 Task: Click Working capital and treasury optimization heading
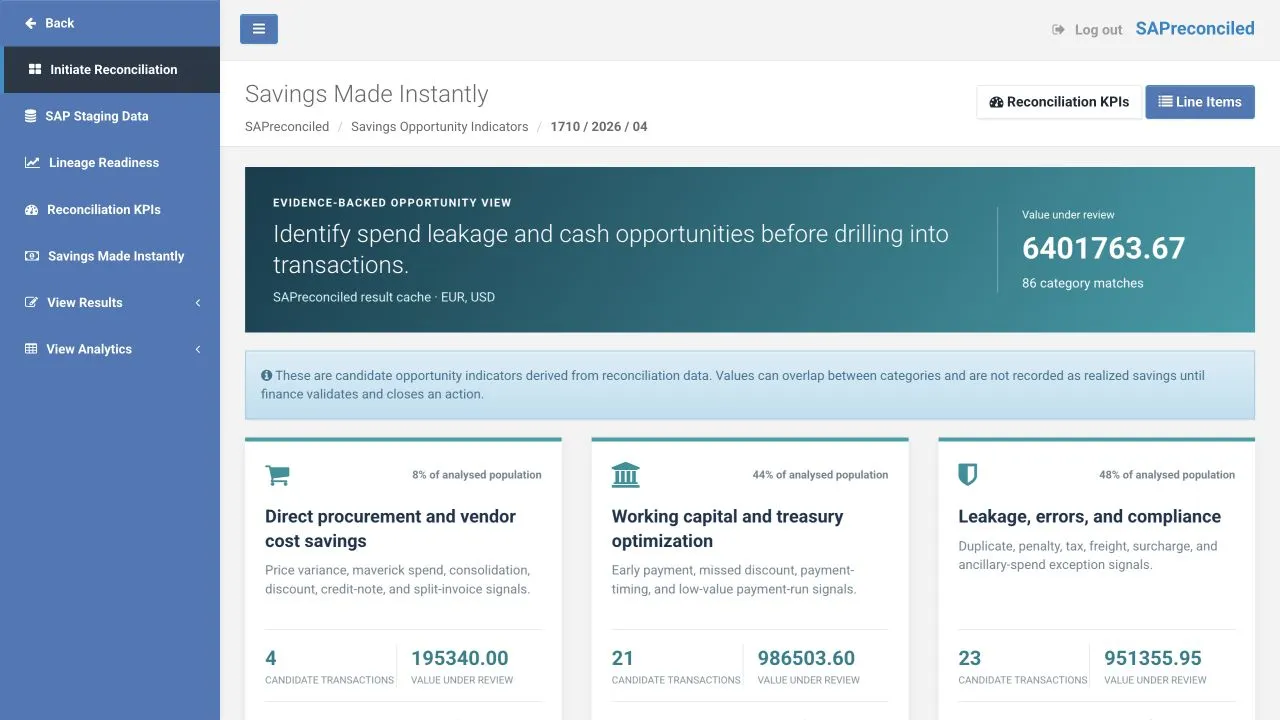(727, 529)
